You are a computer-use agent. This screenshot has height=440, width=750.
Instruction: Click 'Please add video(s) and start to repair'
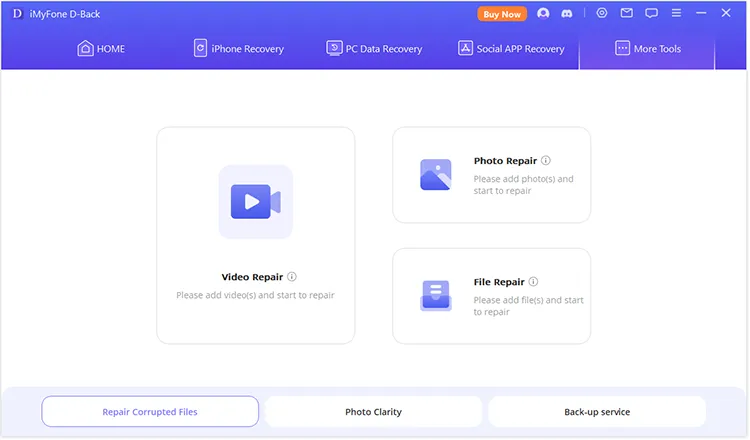tap(255, 296)
